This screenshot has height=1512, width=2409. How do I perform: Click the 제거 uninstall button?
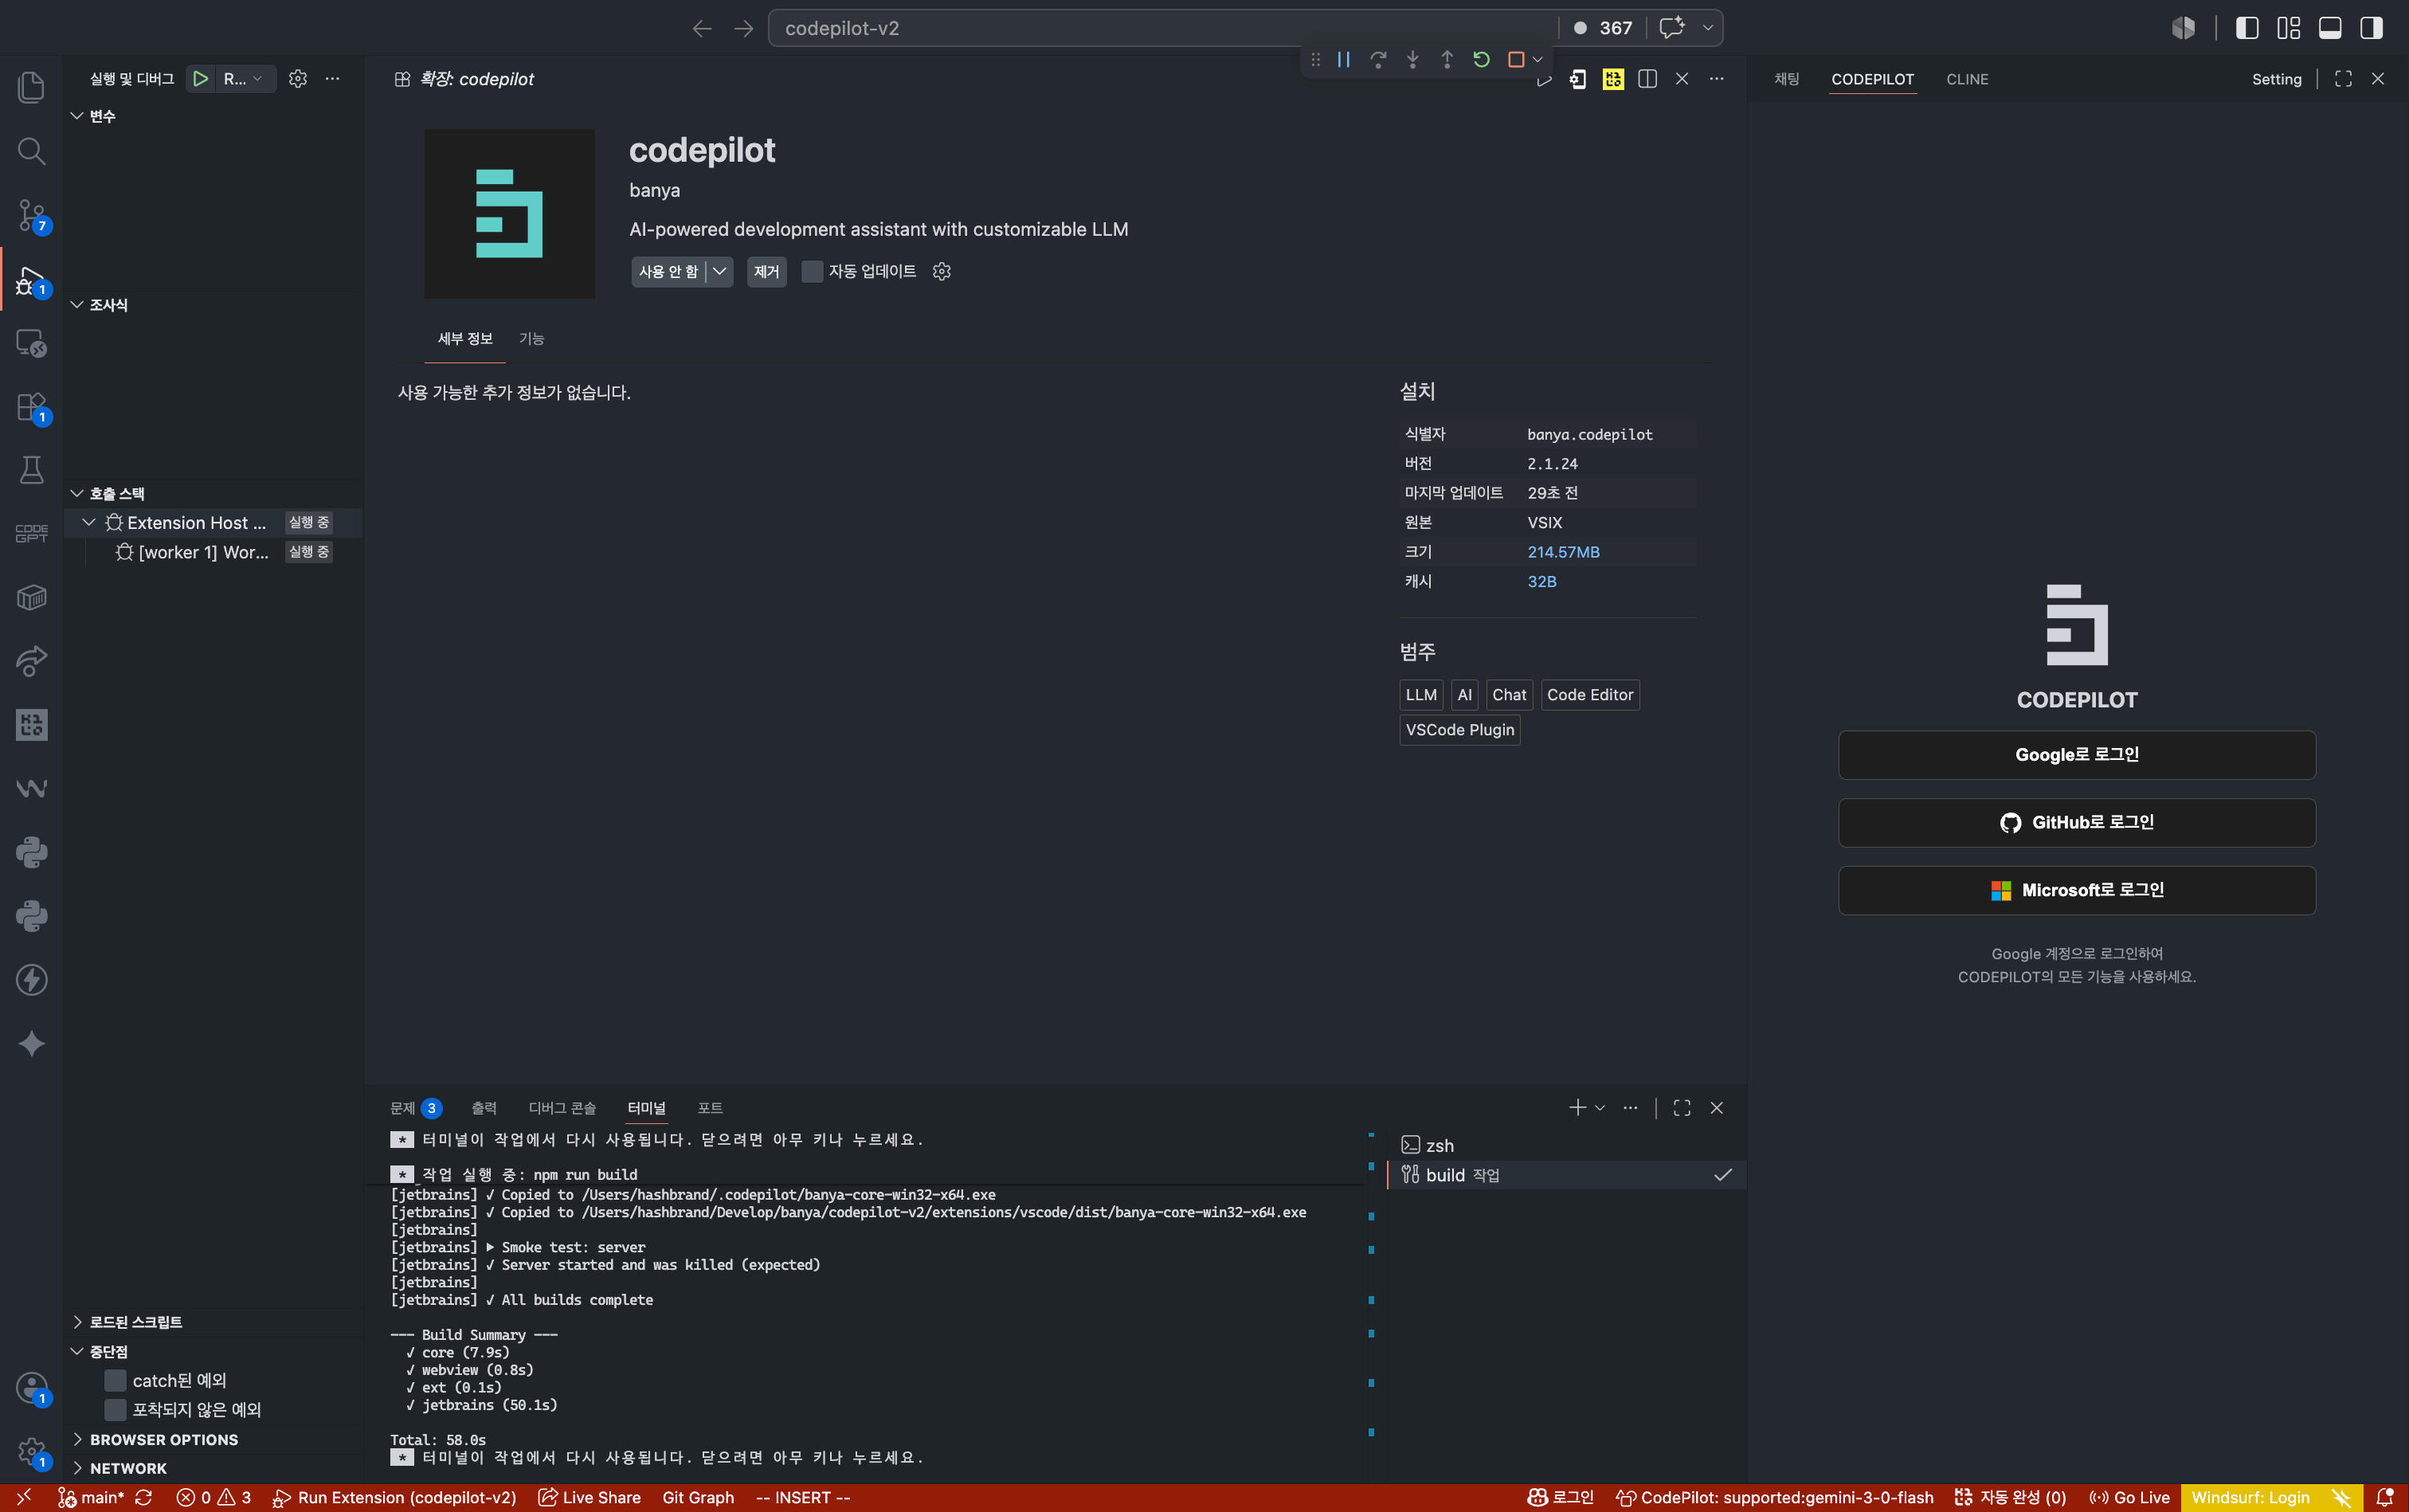point(766,272)
